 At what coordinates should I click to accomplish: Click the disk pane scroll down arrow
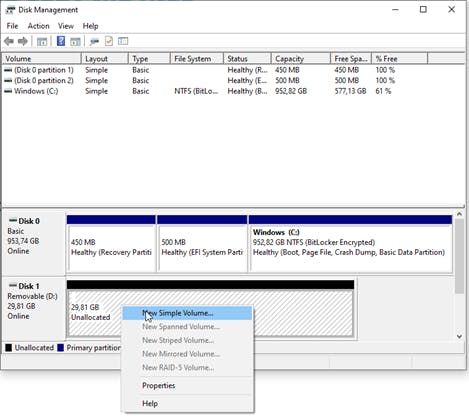[x=459, y=337]
